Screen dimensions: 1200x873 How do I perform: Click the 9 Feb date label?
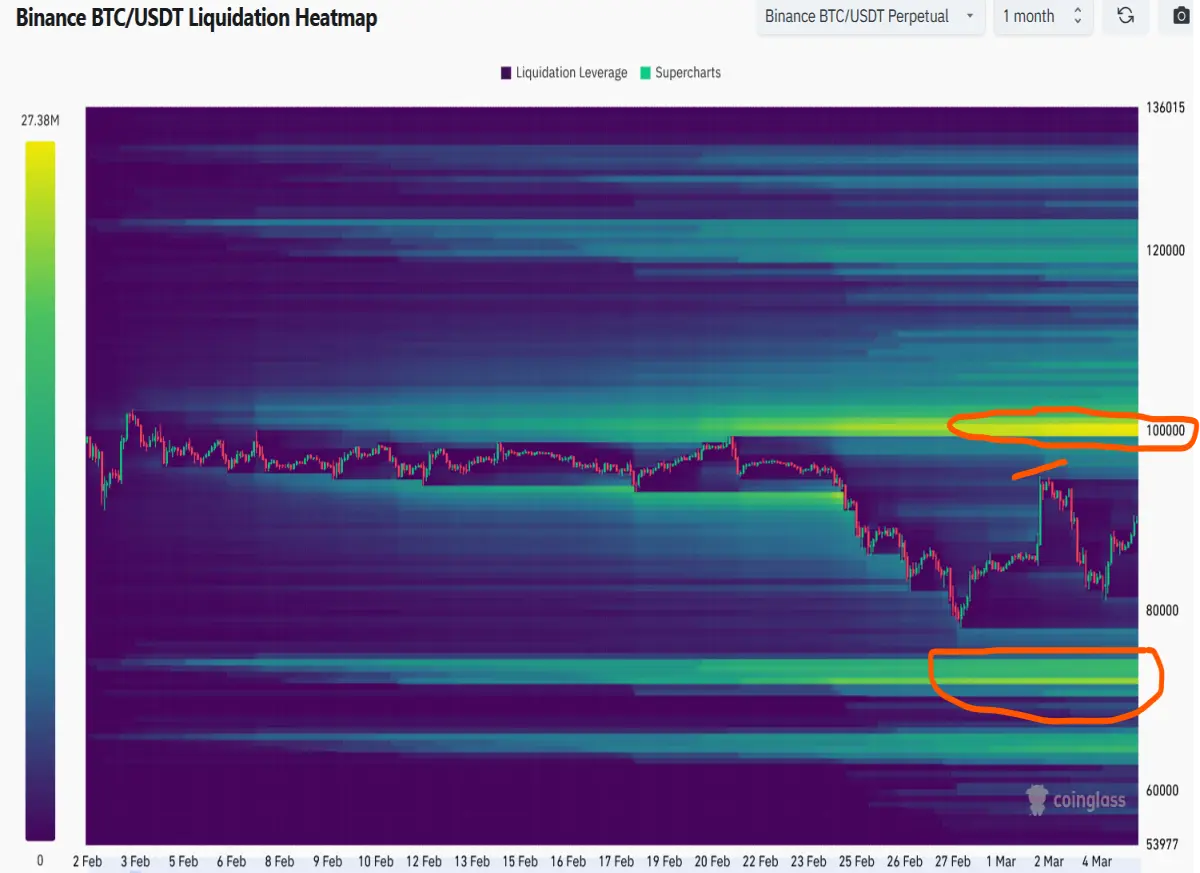[327, 861]
